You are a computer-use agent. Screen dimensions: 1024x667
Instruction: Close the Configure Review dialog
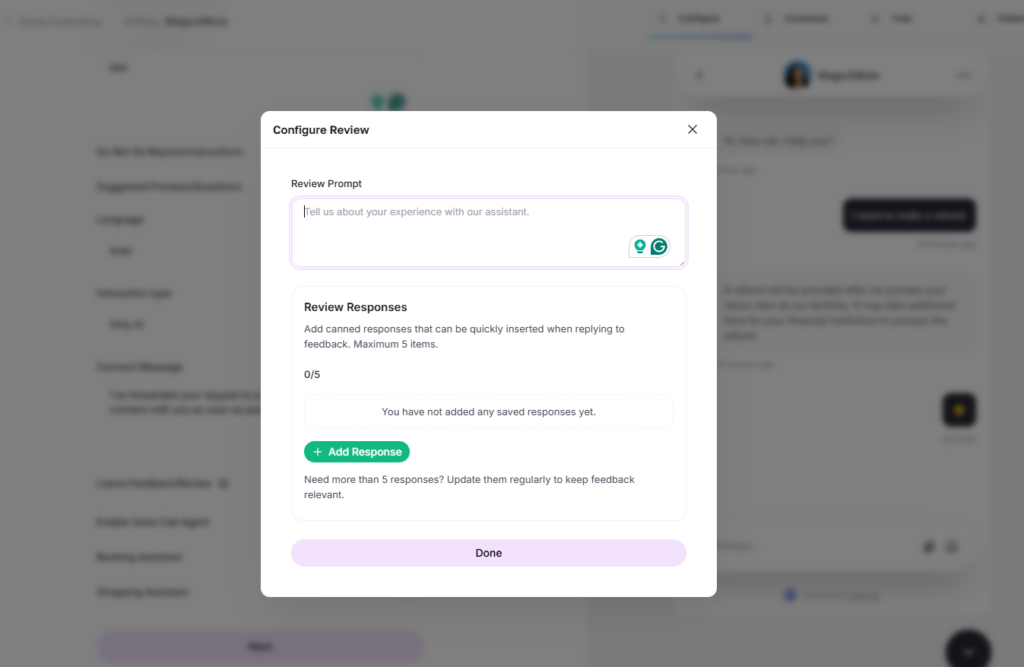click(692, 129)
